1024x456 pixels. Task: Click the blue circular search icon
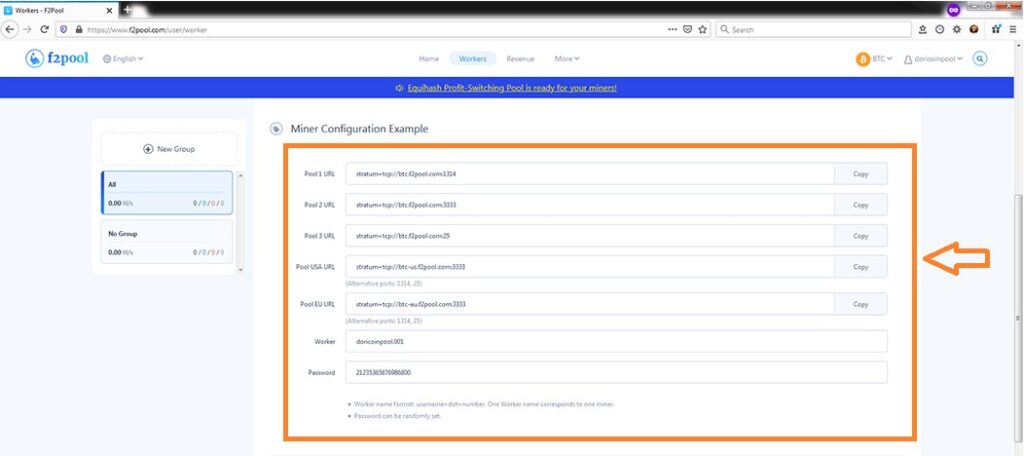(980, 59)
